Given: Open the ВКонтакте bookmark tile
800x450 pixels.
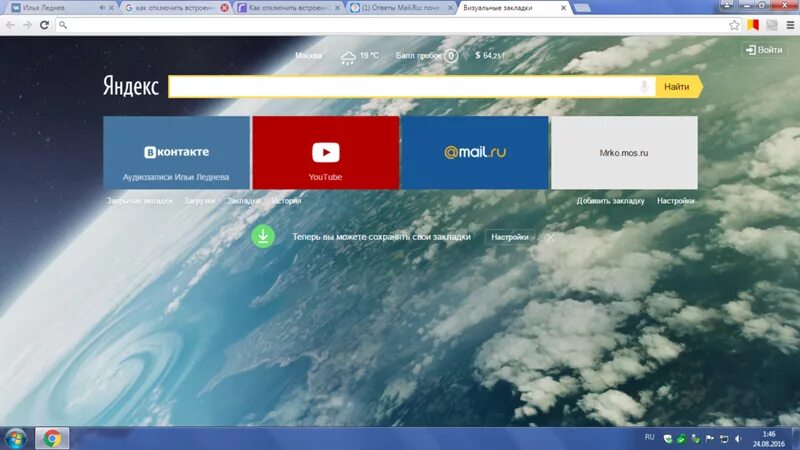Looking at the screenshot, I should (x=177, y=153).
